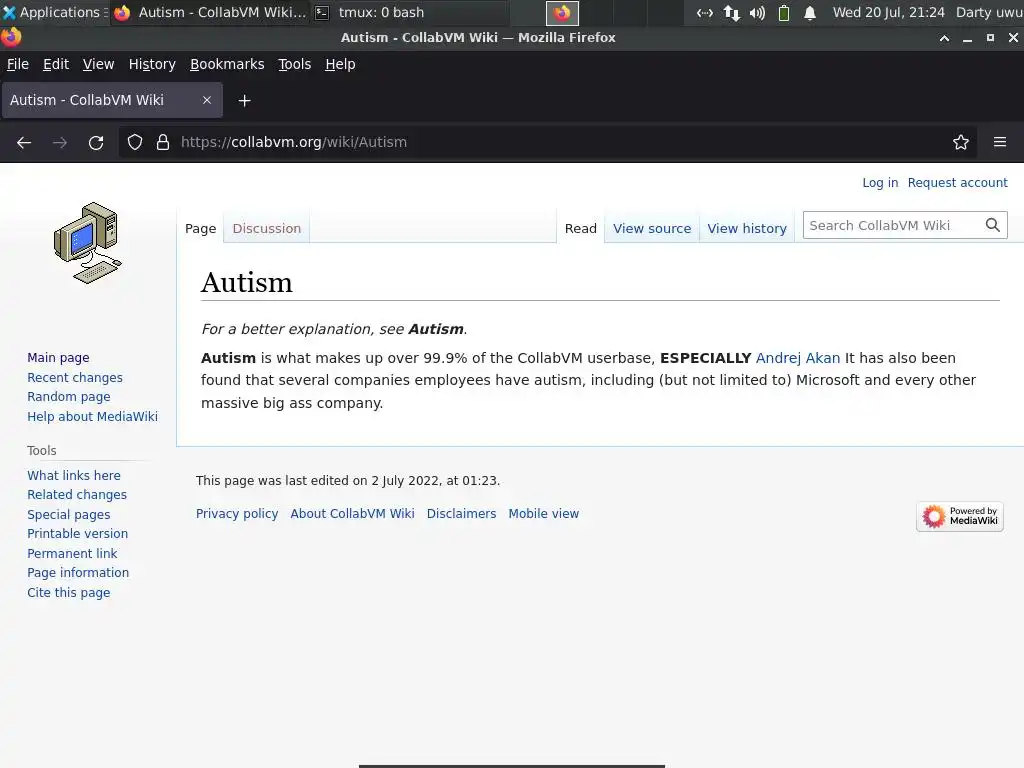
Task: Open a Random page
Action: [69, 396]
